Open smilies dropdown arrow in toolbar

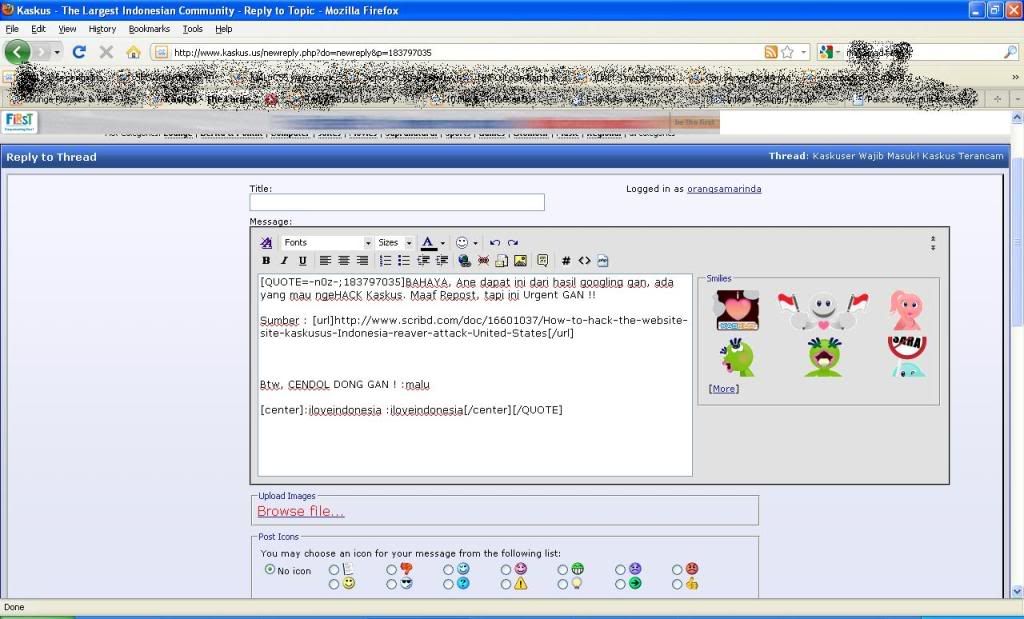tap(475, 243)
